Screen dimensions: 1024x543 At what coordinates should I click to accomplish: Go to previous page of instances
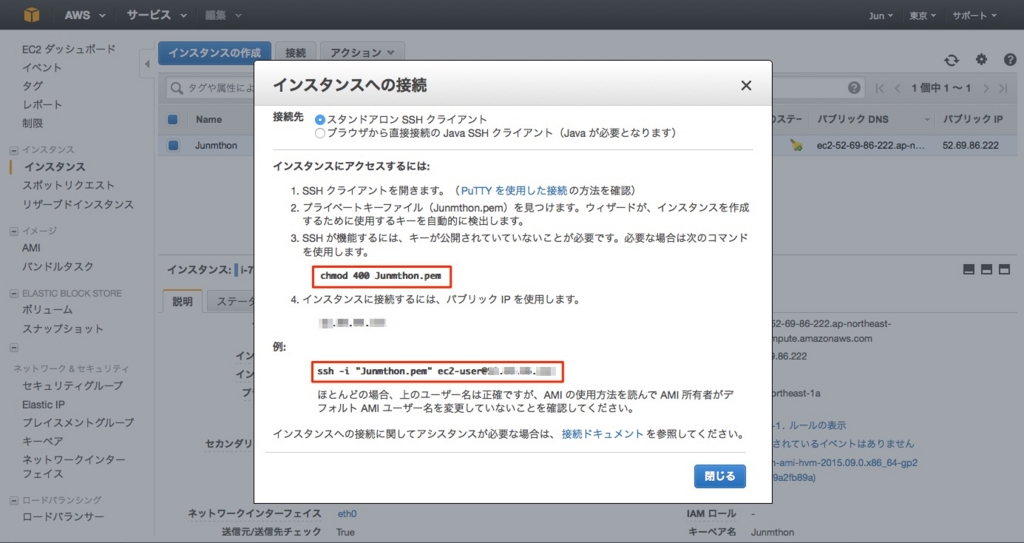coord(897,88)
